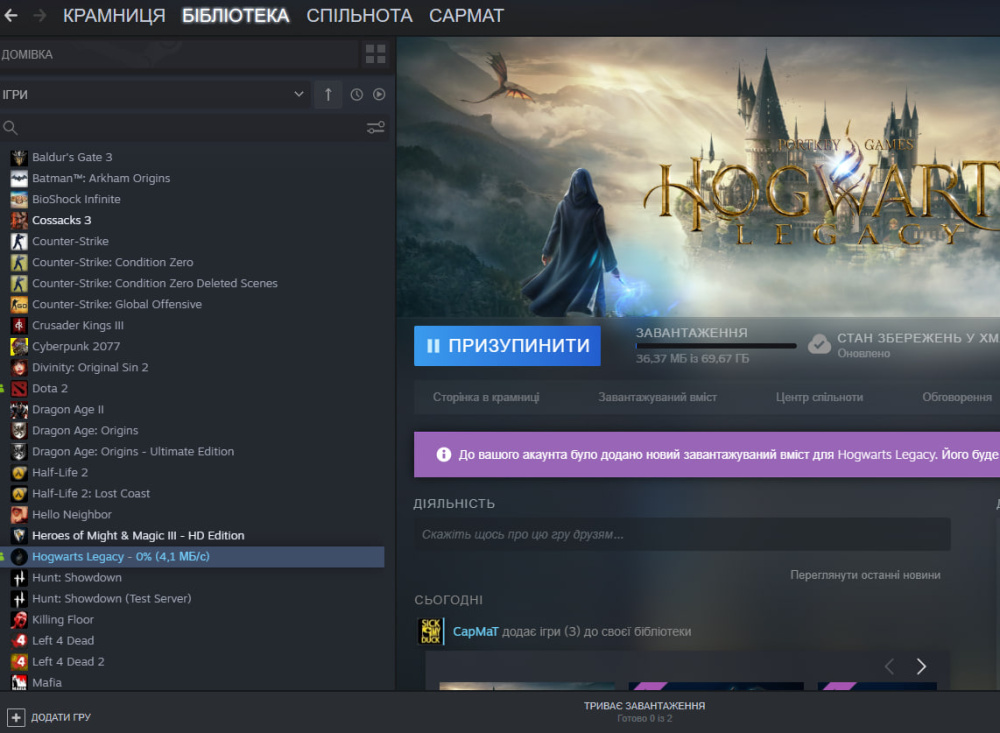This screenshot has height=733, width=1000.
Task: Expand the Ігри category dropdown
Action: point(299,94)
